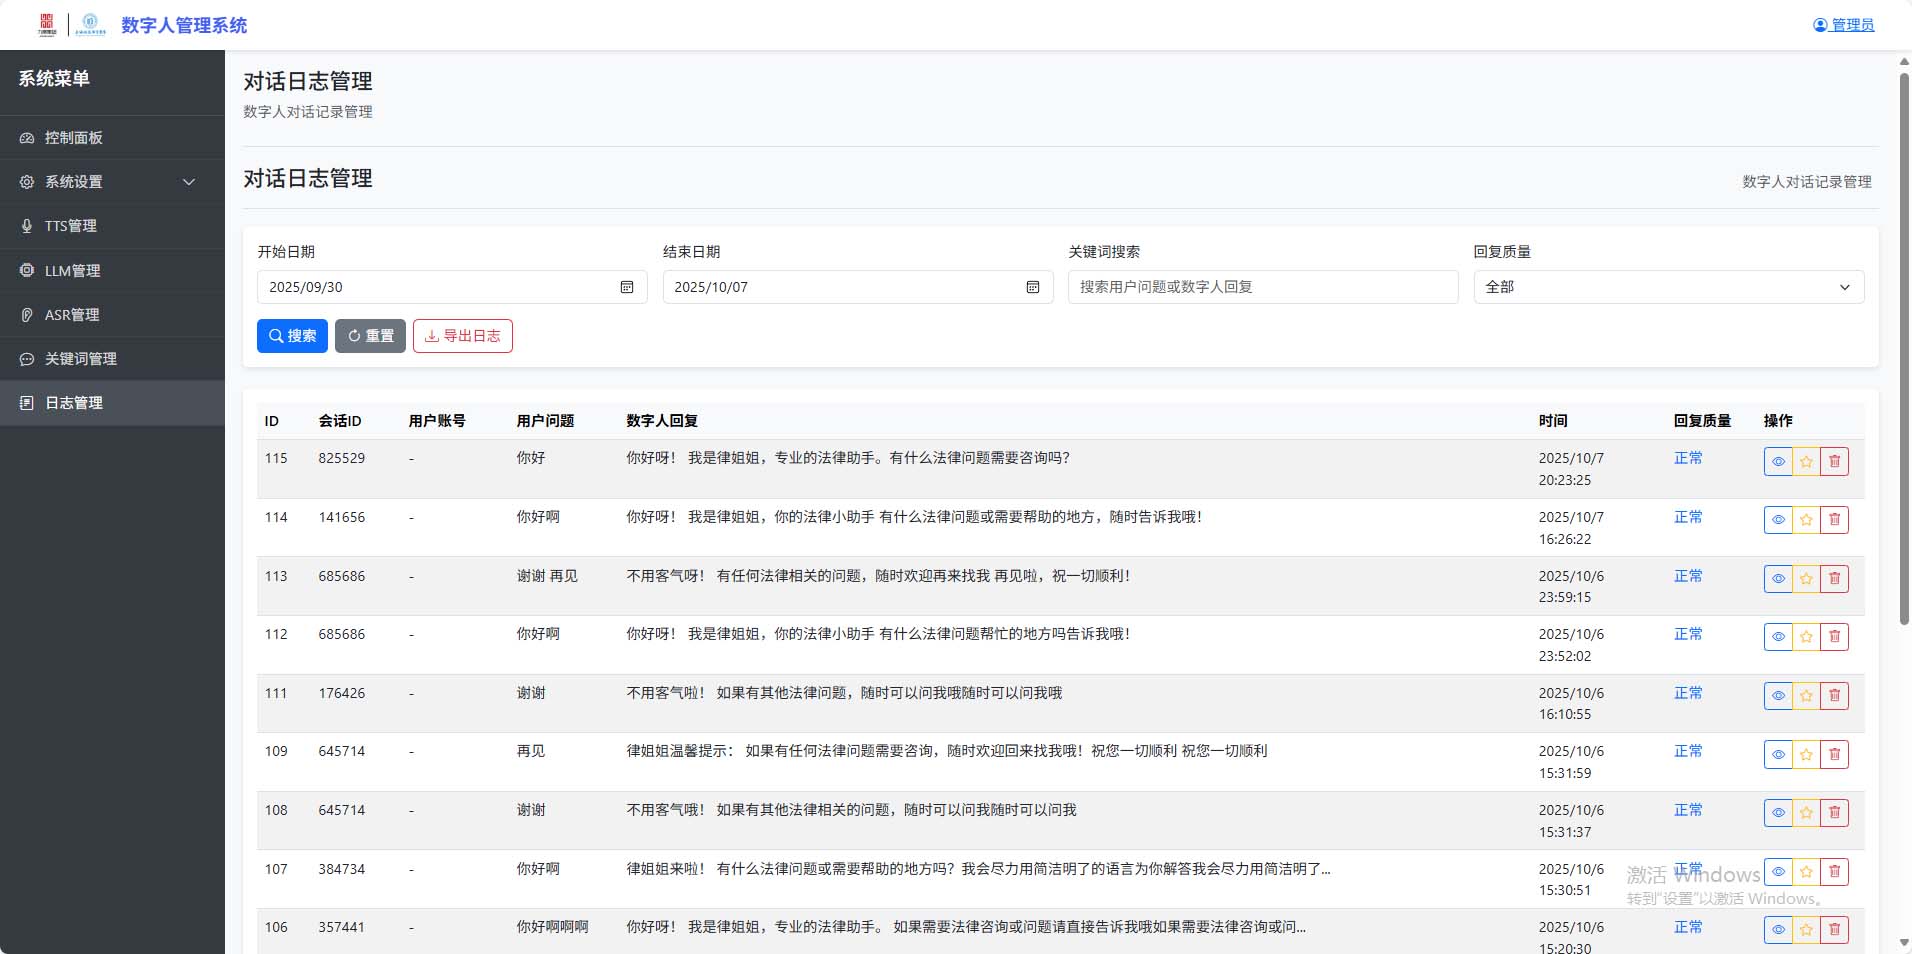Screen dimensions: 1912x954
Task: Star the log entry with ID 114
Action: tap(1806, 520)
